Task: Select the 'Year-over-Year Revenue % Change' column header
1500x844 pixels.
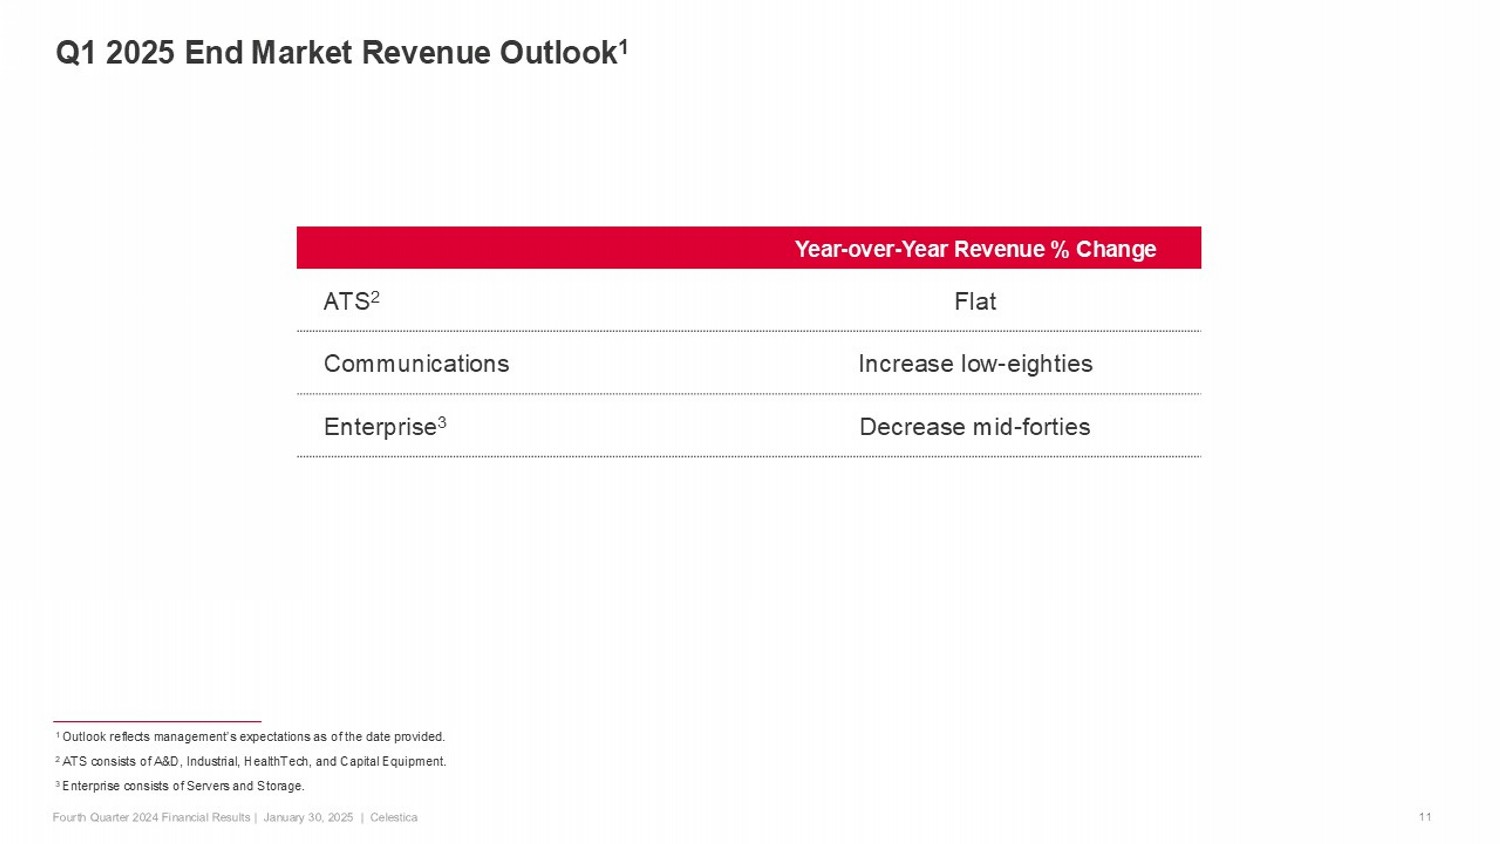Action: [974, 249]
